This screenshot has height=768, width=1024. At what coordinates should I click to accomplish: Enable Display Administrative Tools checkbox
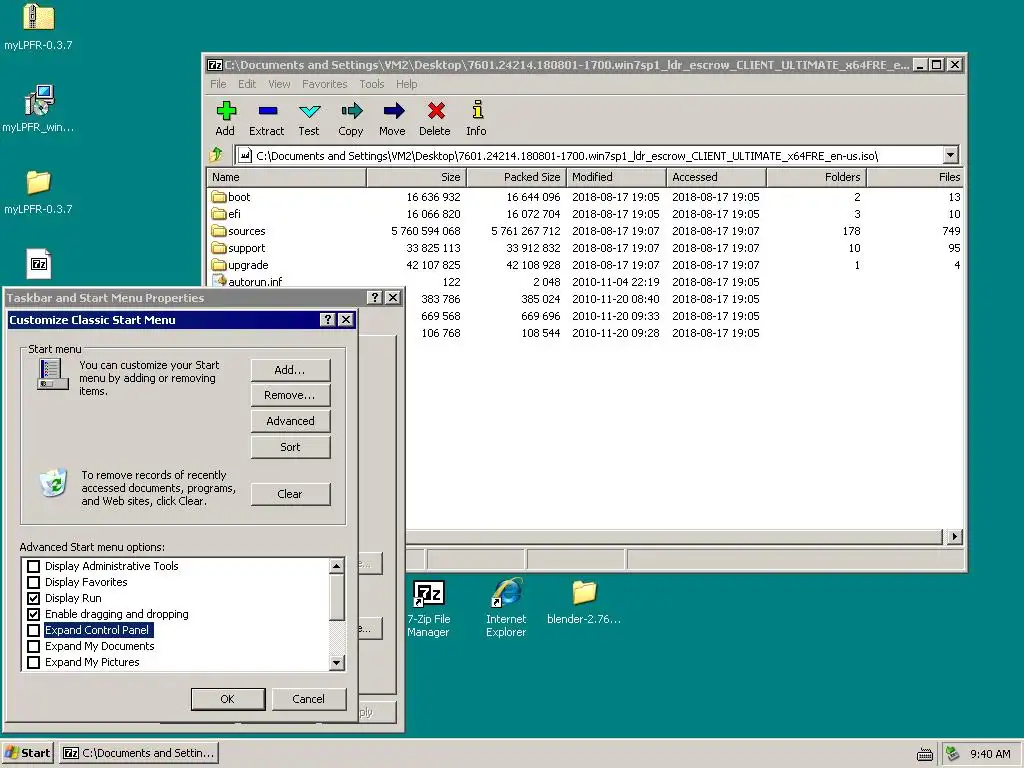pyautogui.click(x=33, y=566)
